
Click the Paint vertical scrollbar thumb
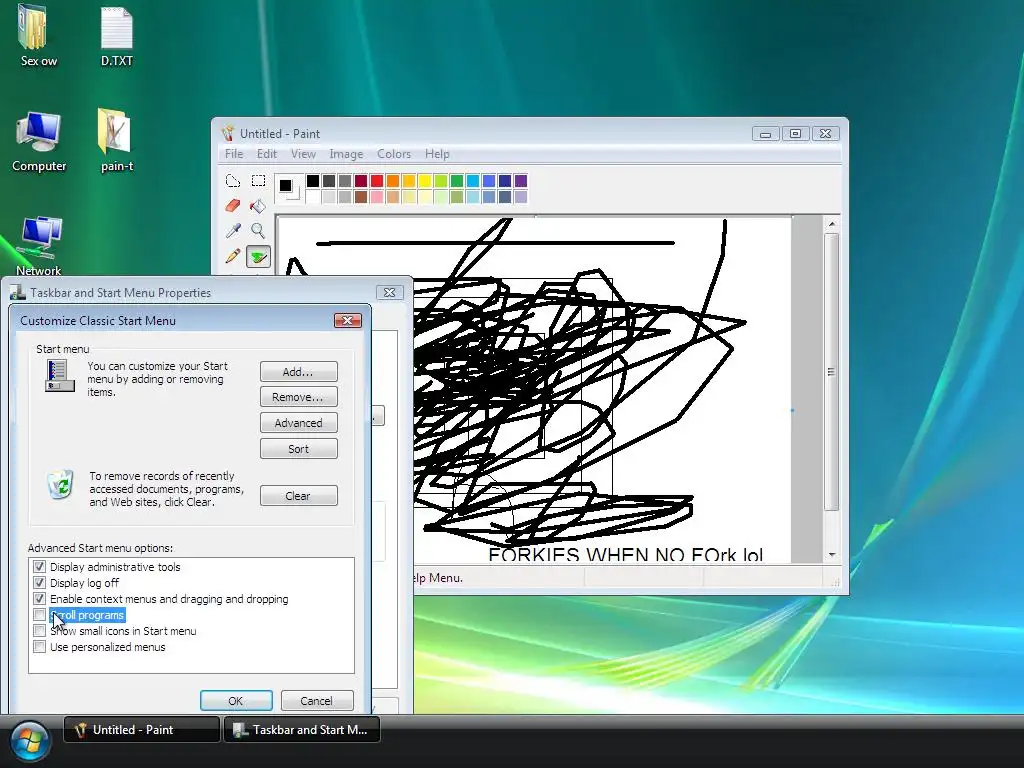pos(831,372)
